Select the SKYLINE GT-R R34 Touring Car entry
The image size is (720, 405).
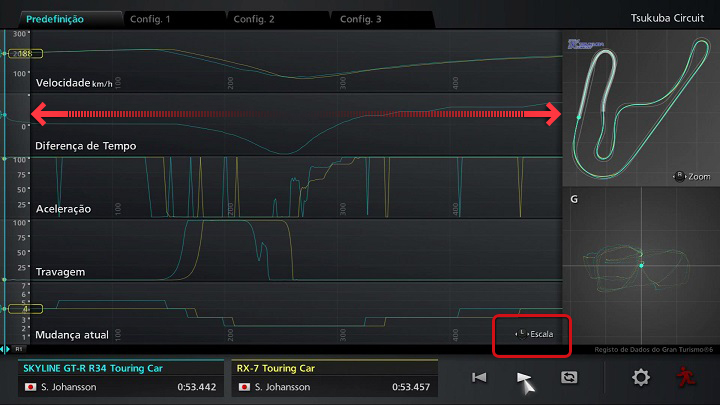pyautogui.click(x=120, y=378)
